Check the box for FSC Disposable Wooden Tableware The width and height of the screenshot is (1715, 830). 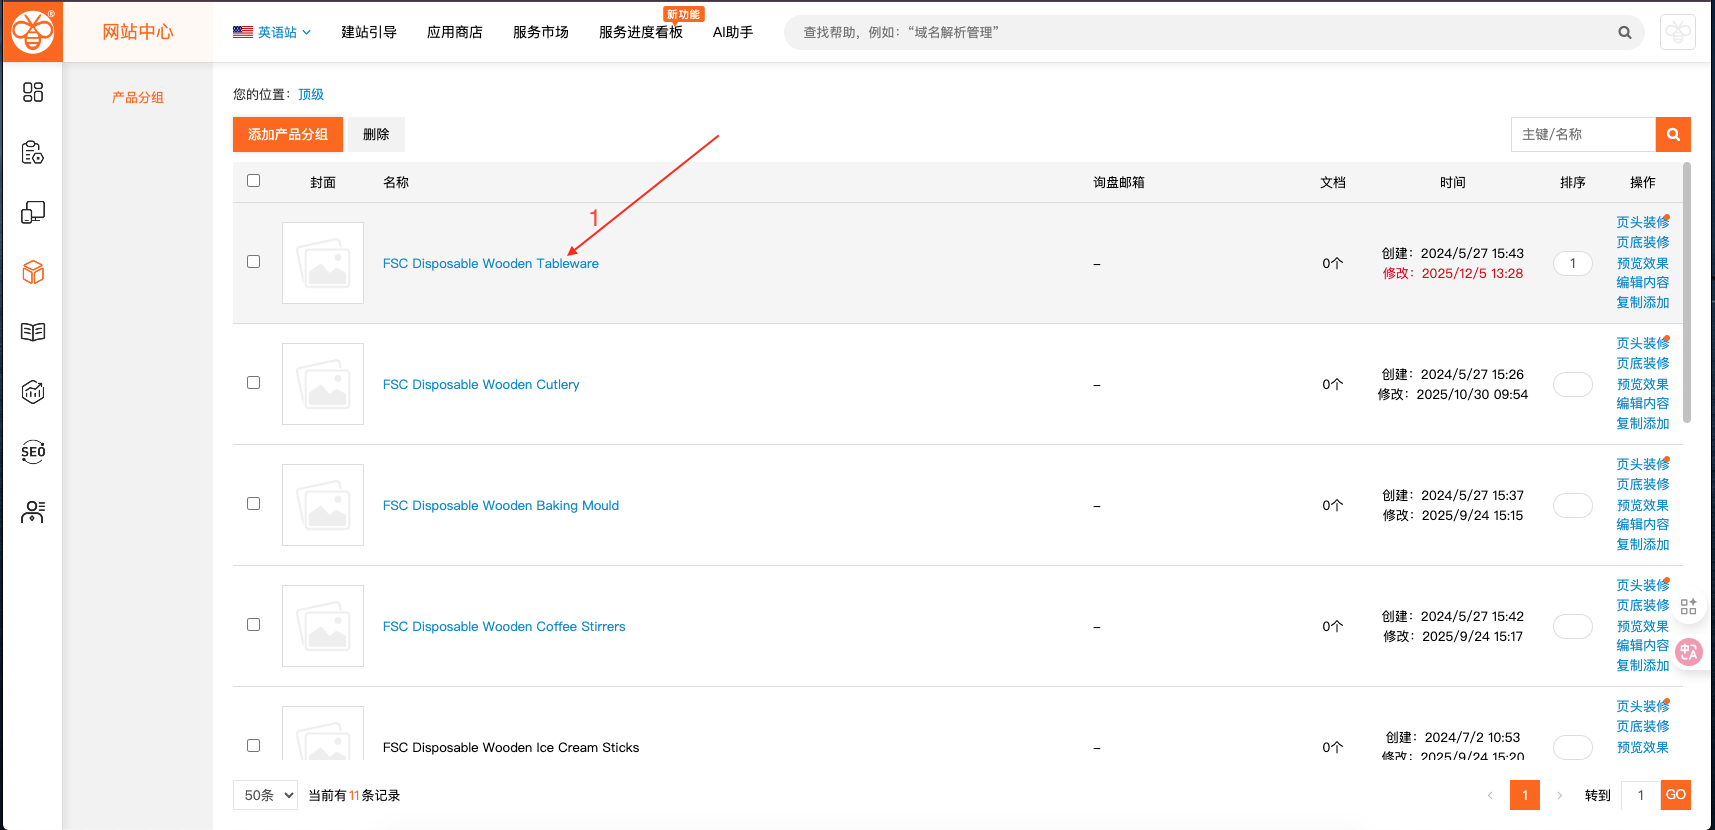point(254,262)
